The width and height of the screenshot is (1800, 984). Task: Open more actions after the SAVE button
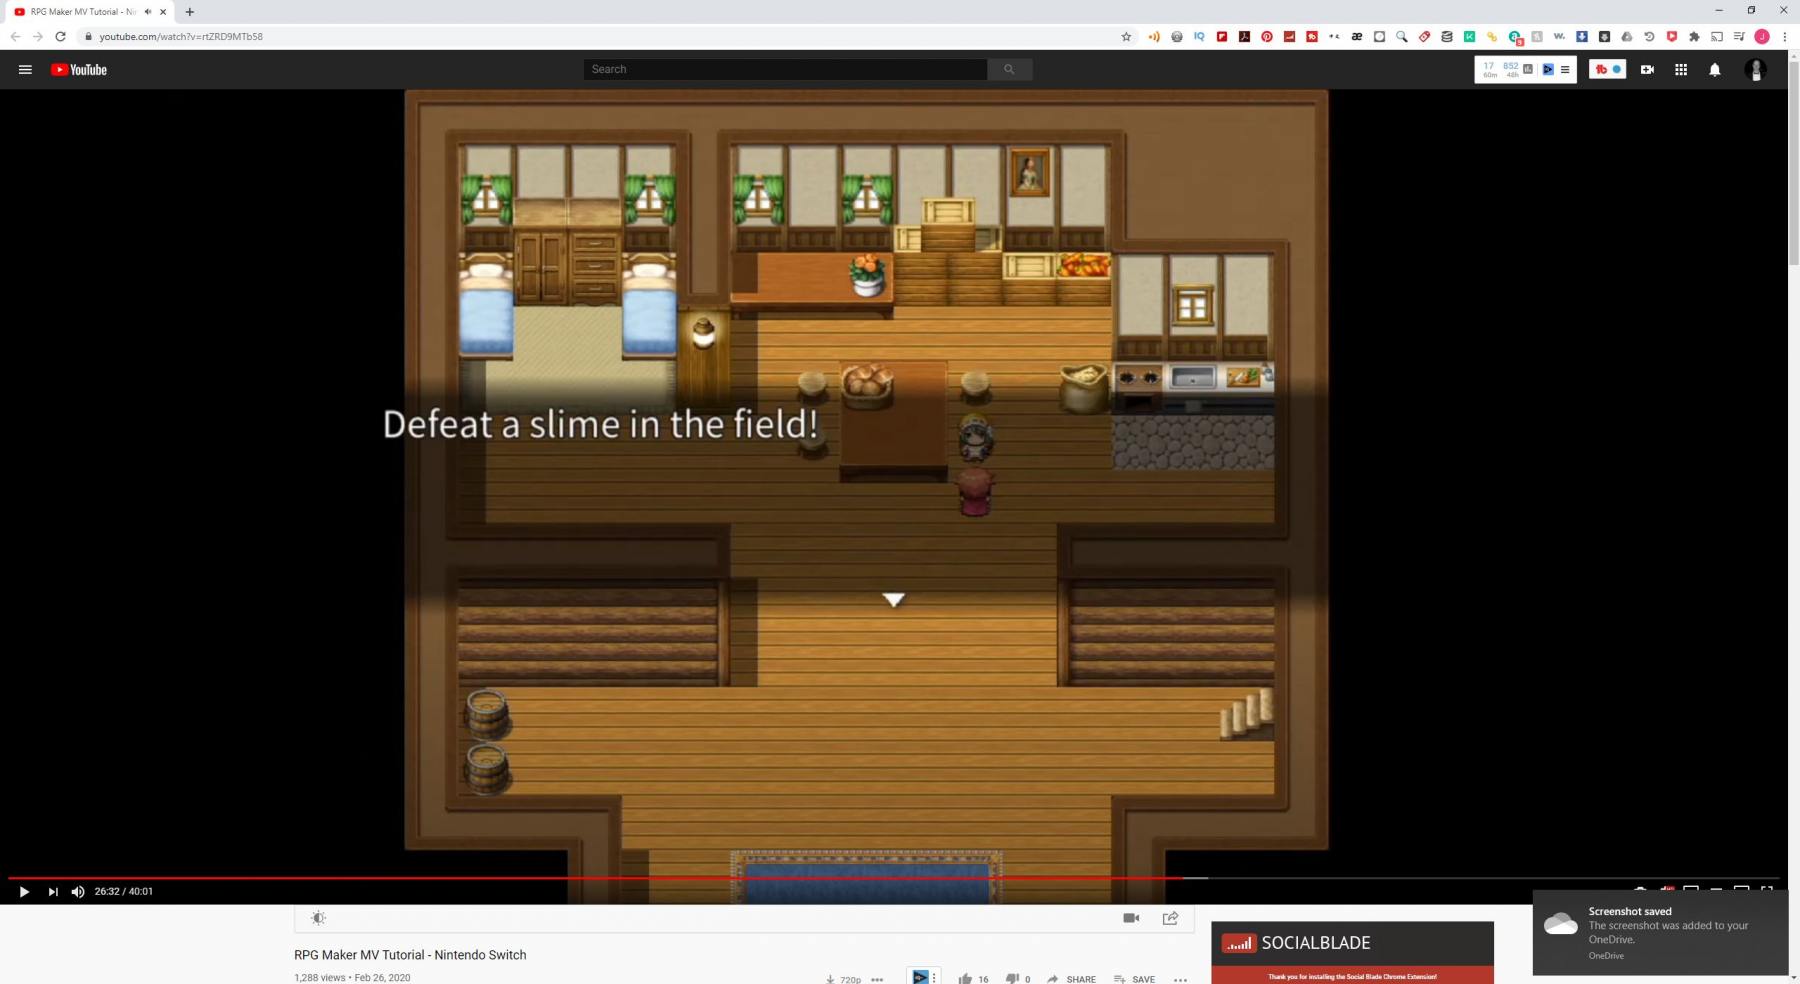coord(1180,979)
